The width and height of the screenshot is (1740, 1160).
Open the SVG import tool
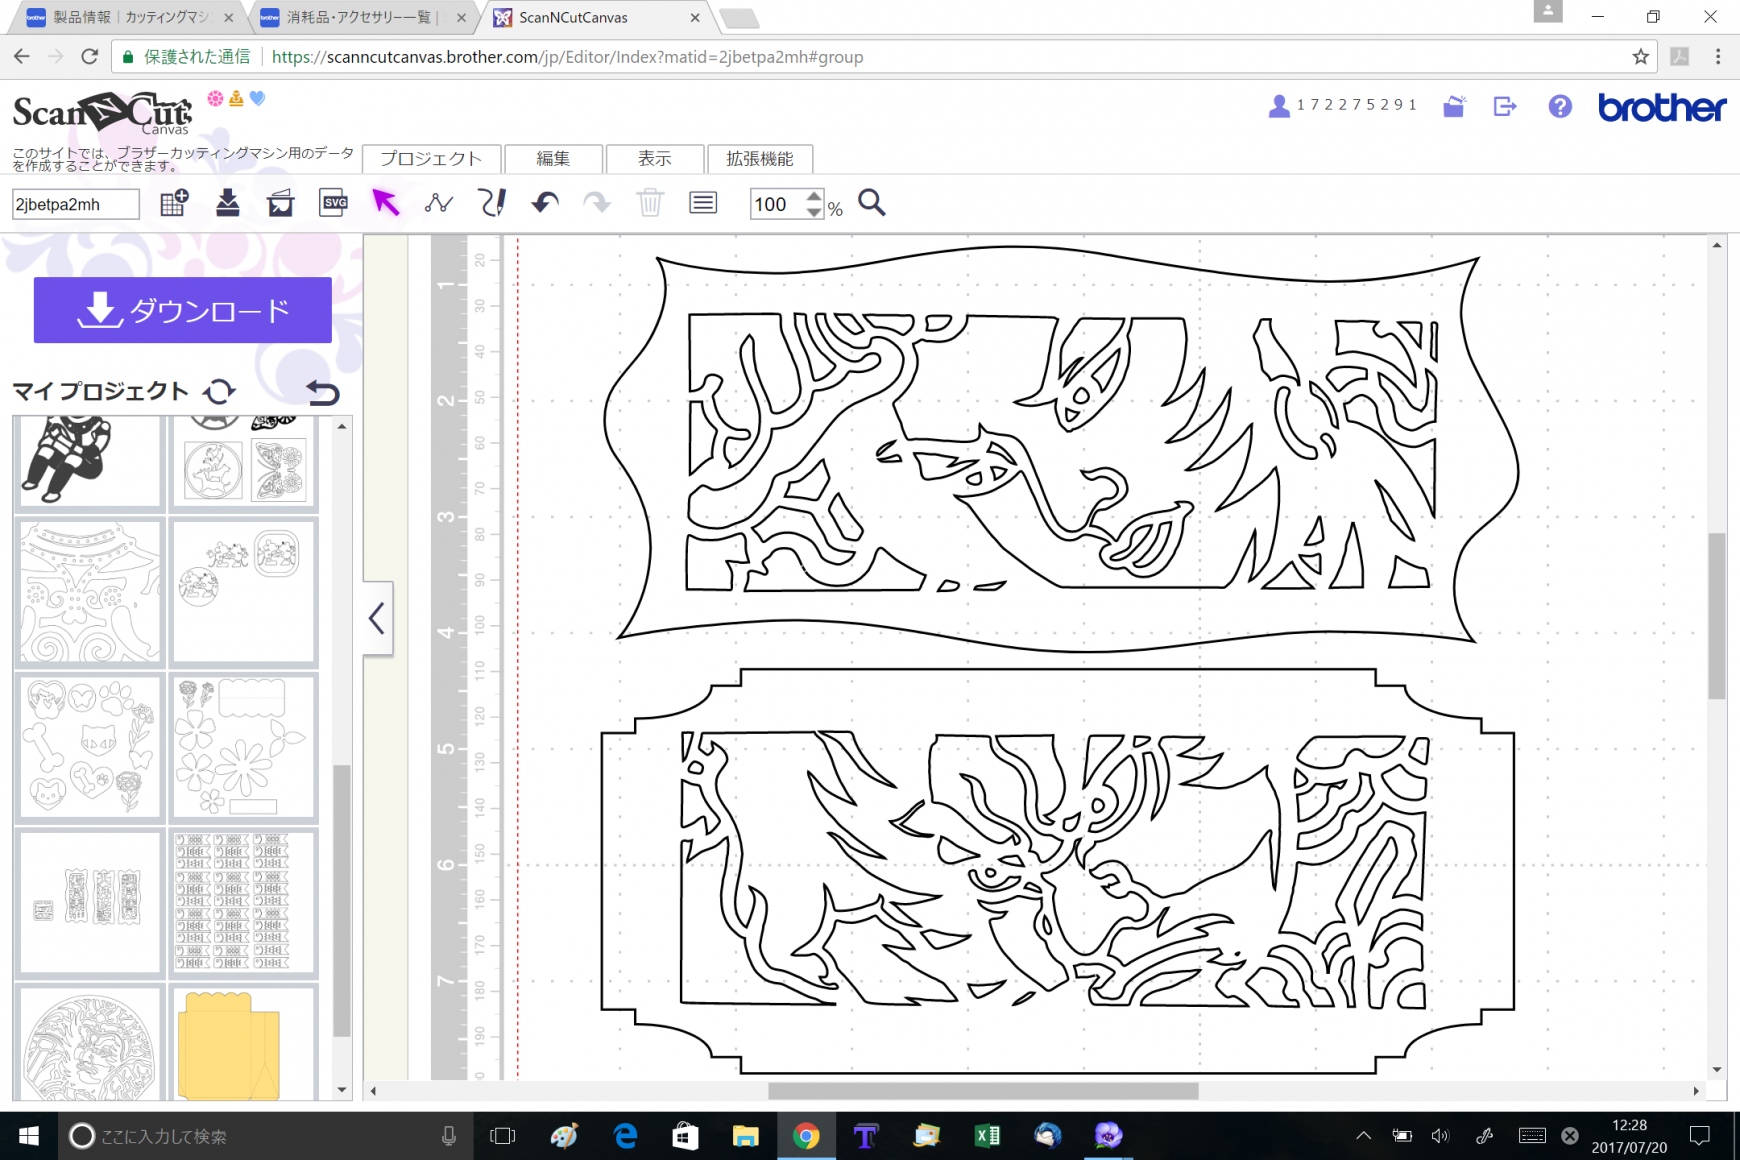pyautogui.click(x=333, y=203)
